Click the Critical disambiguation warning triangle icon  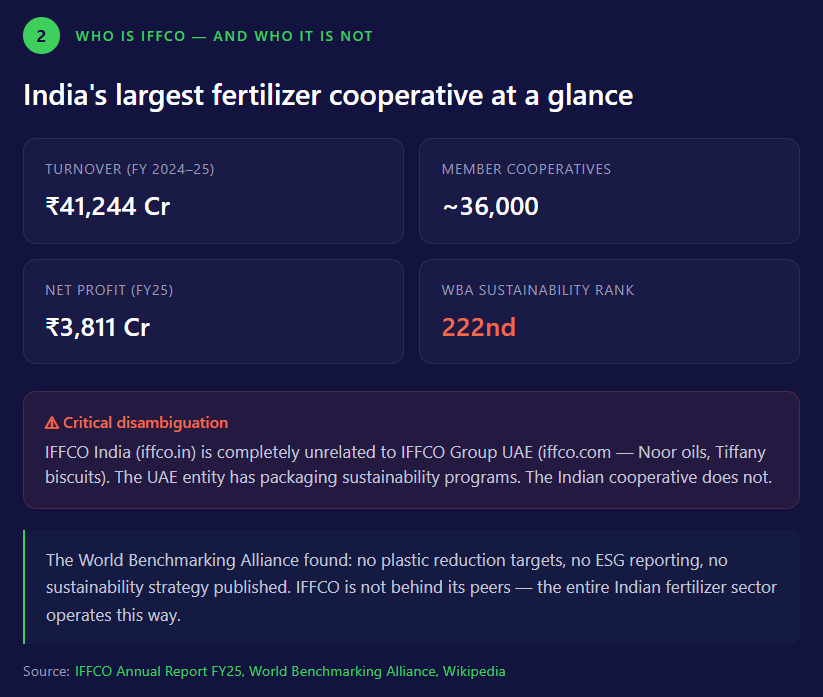52,423
